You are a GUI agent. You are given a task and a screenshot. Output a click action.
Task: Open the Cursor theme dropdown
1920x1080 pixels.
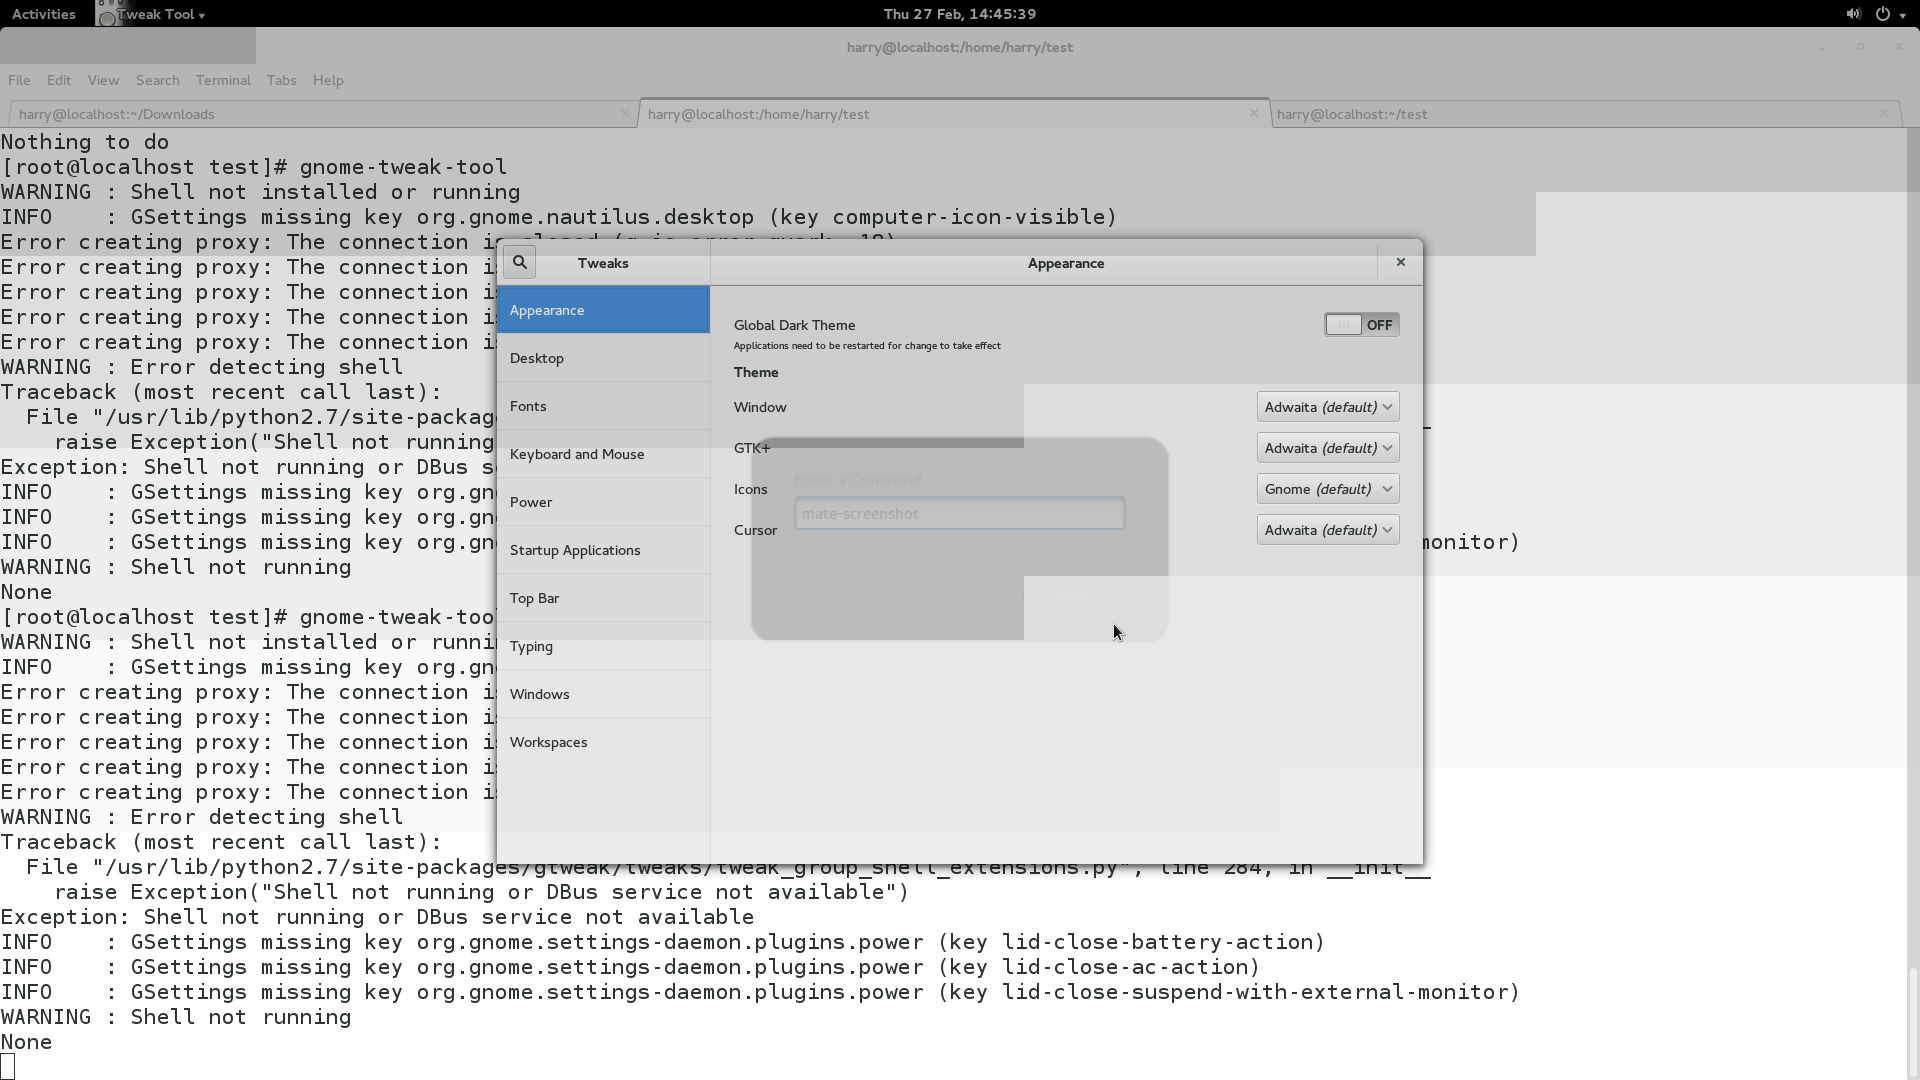[x=1328, y=530]
